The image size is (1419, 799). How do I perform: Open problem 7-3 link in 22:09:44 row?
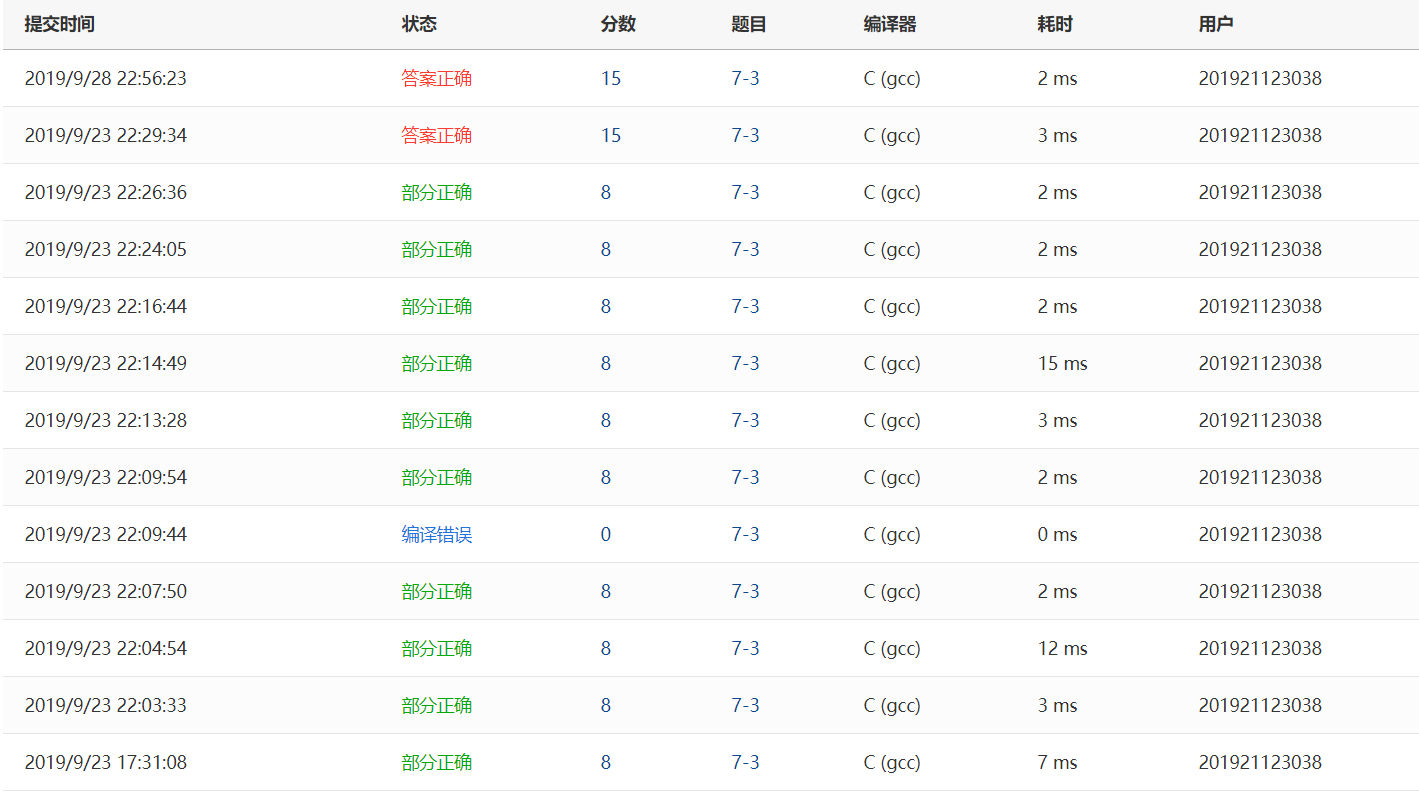click(746, 534)
